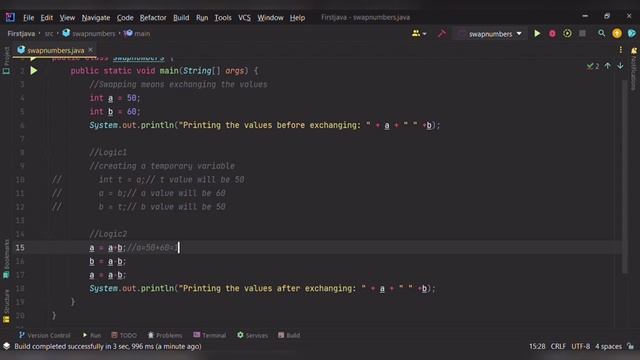Viewport: 640px width, 360px height.
Task: Open Code With Me dropdown
Action: 419,33
